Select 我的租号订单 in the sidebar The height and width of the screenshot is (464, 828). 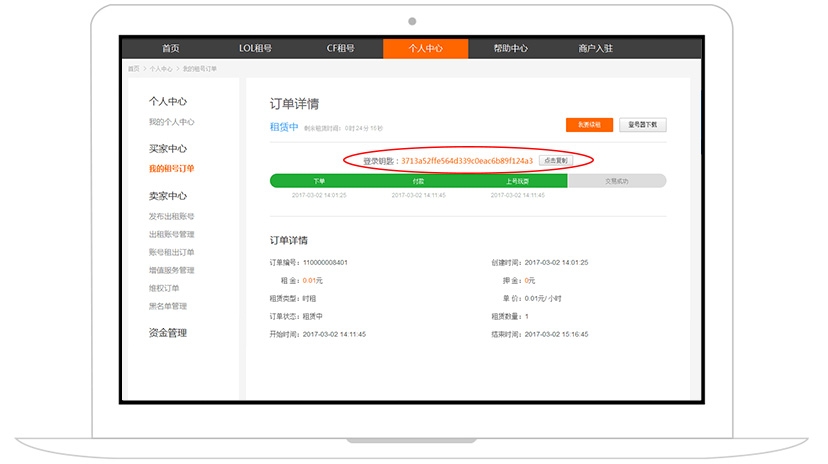point(171,169)
